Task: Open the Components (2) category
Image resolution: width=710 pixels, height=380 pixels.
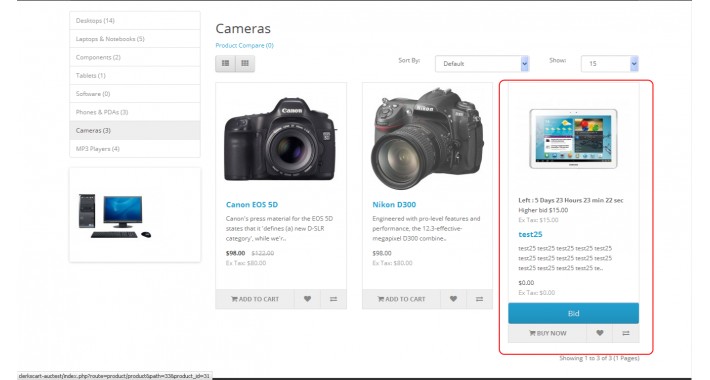Action: pyautogui.click(x=135, y=57)
